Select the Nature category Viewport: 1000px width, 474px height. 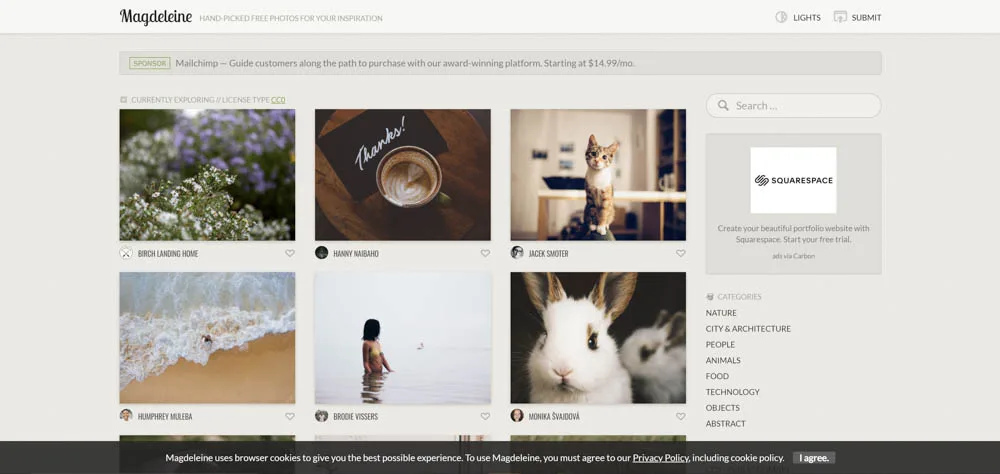721,313
